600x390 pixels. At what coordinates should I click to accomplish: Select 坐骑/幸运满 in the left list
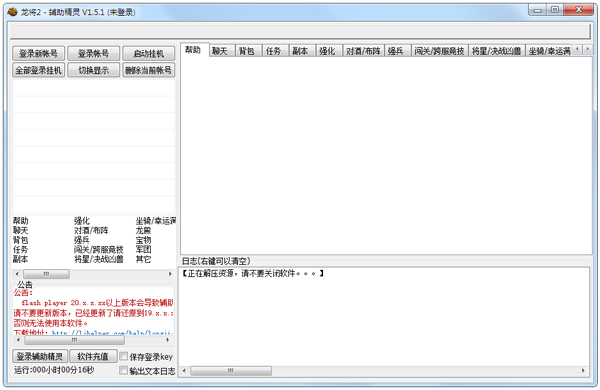tap(155, 221)
